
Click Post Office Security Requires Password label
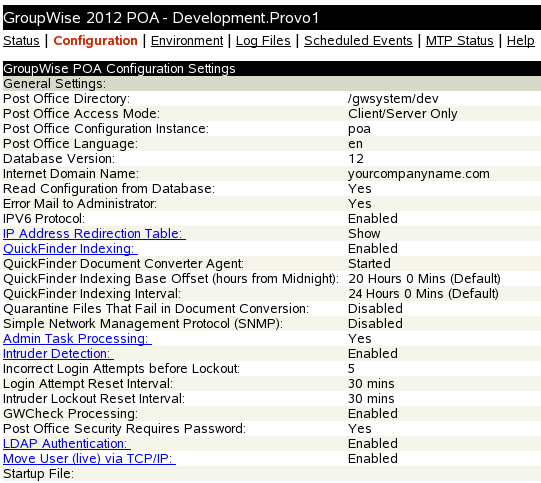[x=124, y=429]
